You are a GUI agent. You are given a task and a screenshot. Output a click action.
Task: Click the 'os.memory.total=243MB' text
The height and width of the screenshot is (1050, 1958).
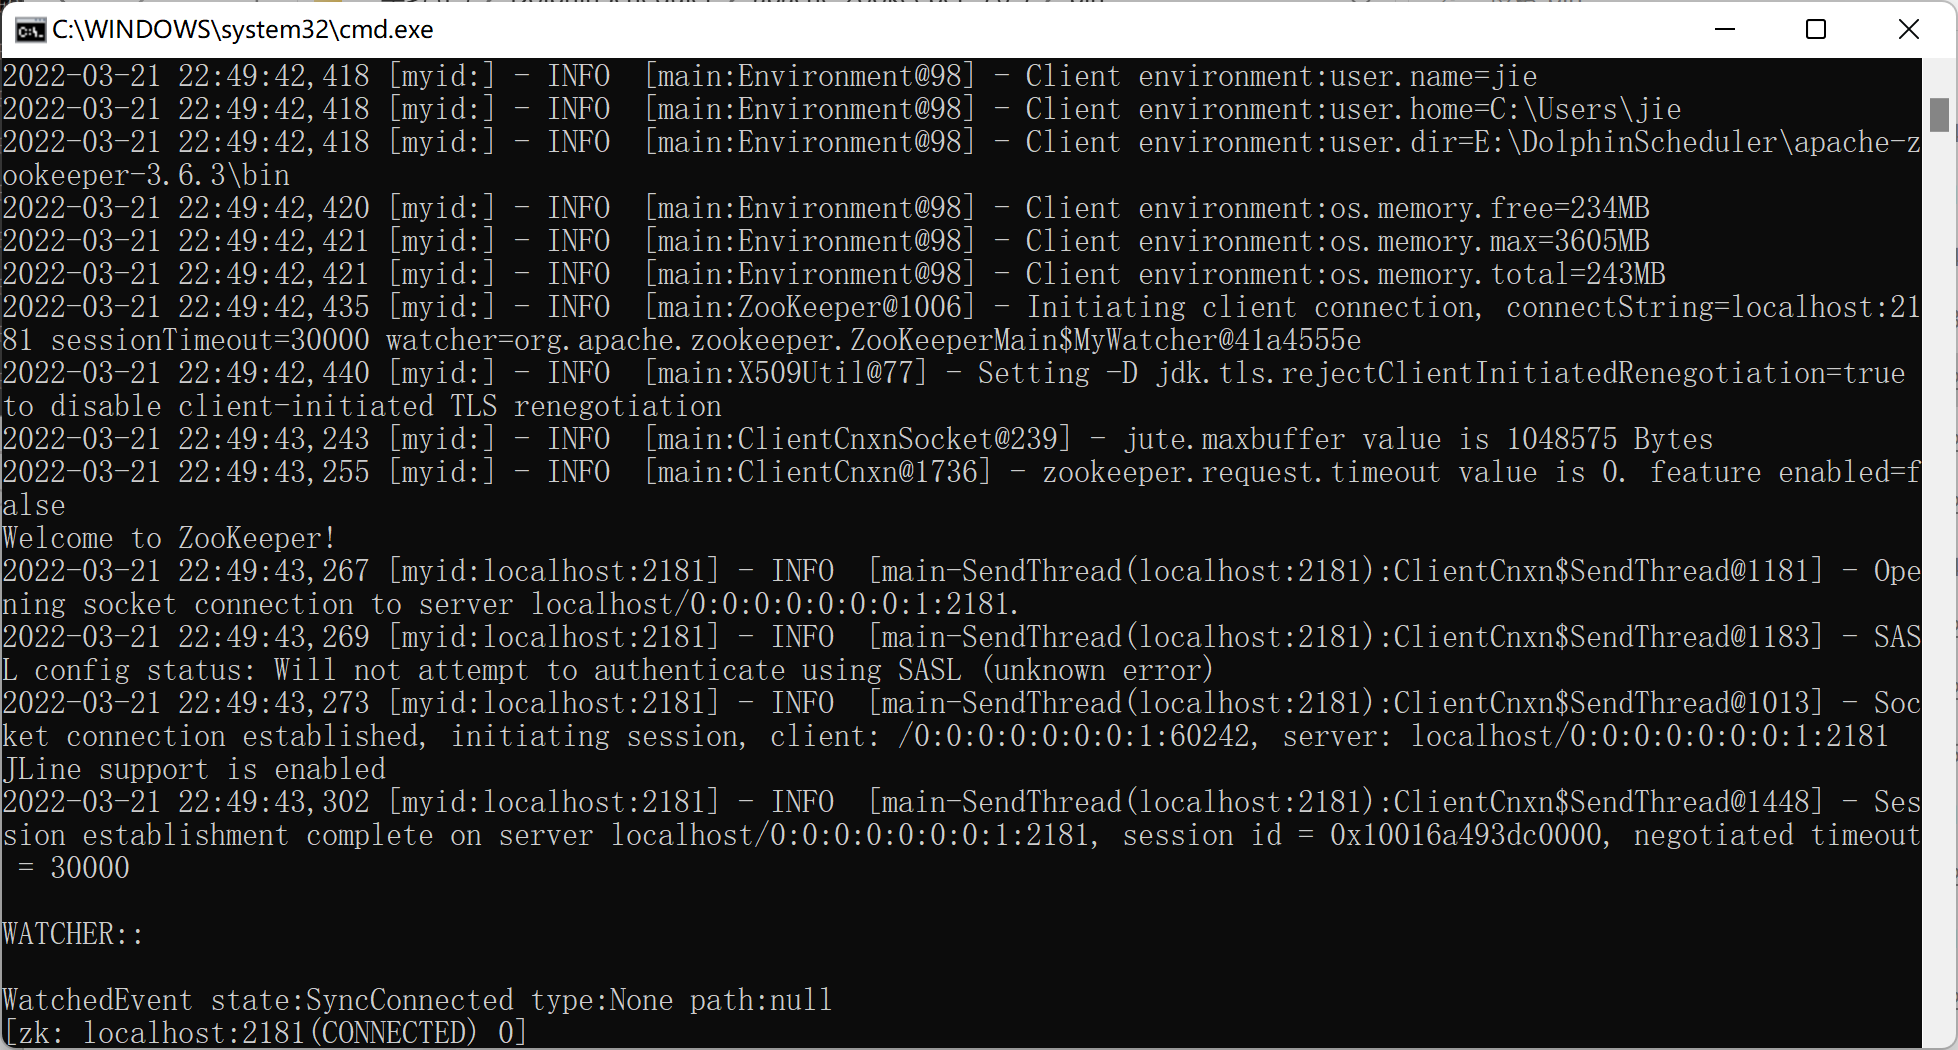pyautogui.click(x=1497, y=274)
